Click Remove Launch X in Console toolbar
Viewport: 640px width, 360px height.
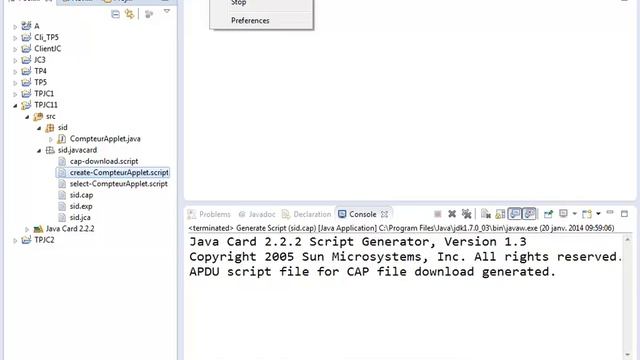452,214
